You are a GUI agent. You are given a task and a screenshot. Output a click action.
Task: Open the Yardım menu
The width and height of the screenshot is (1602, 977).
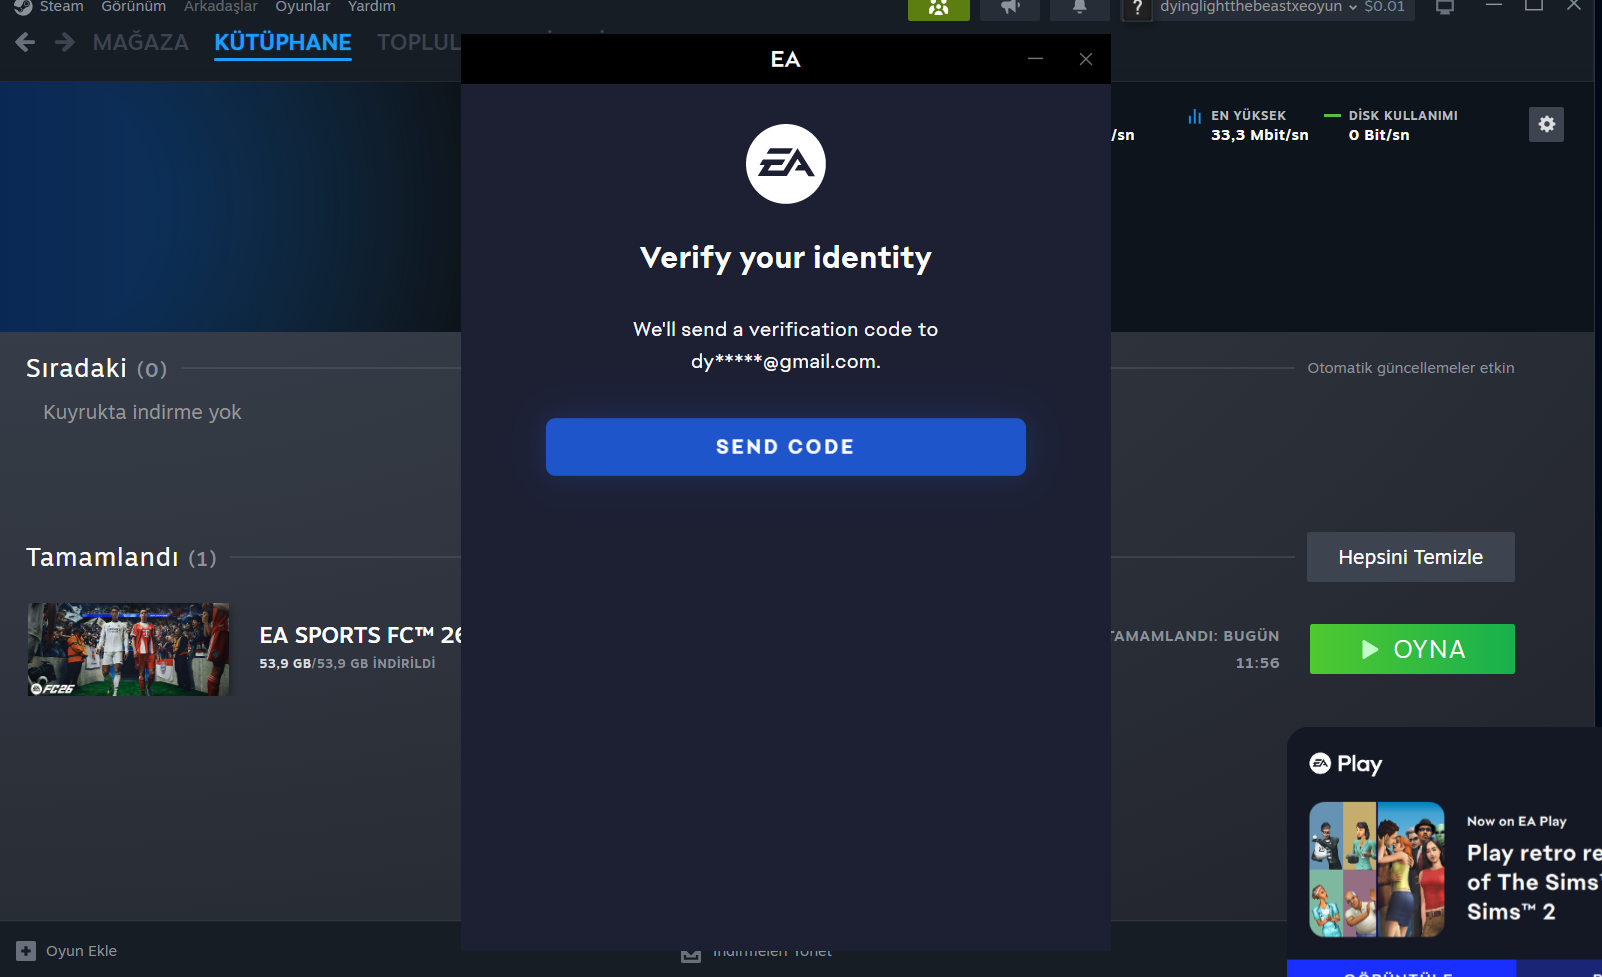[x=371, y=7]
